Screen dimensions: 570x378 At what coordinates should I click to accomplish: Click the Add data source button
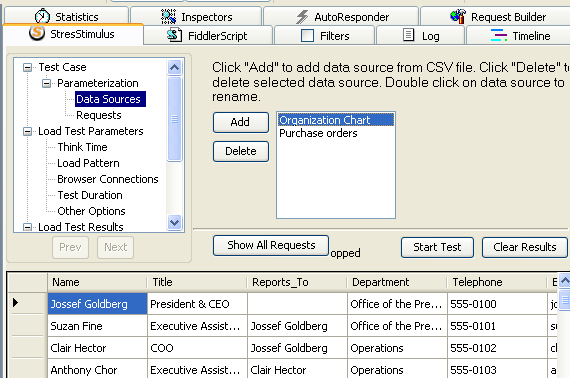(x=241, y=122)
